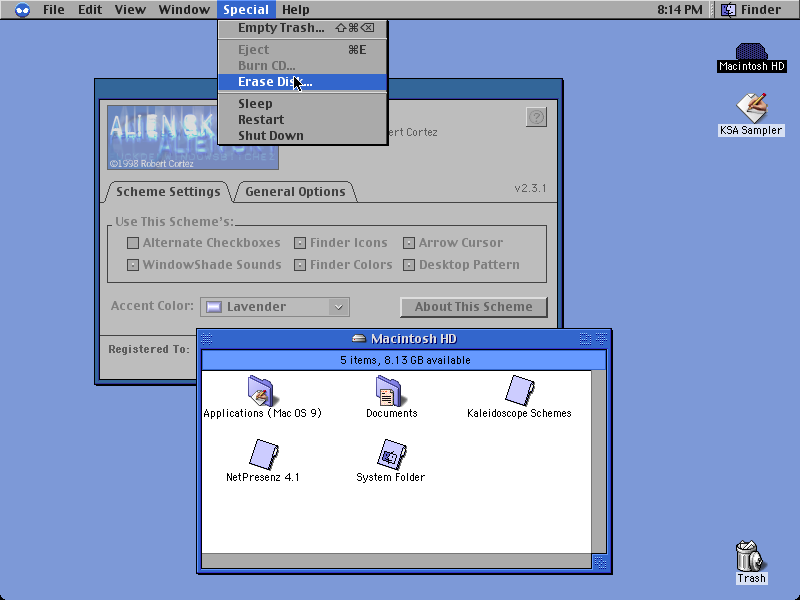Click the Macintosh HD window title proxy icon

point(359,338)
